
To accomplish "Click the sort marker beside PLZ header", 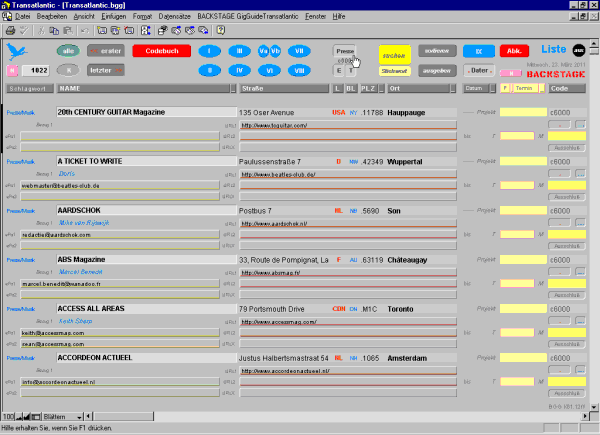I will [x=382, y=89].
